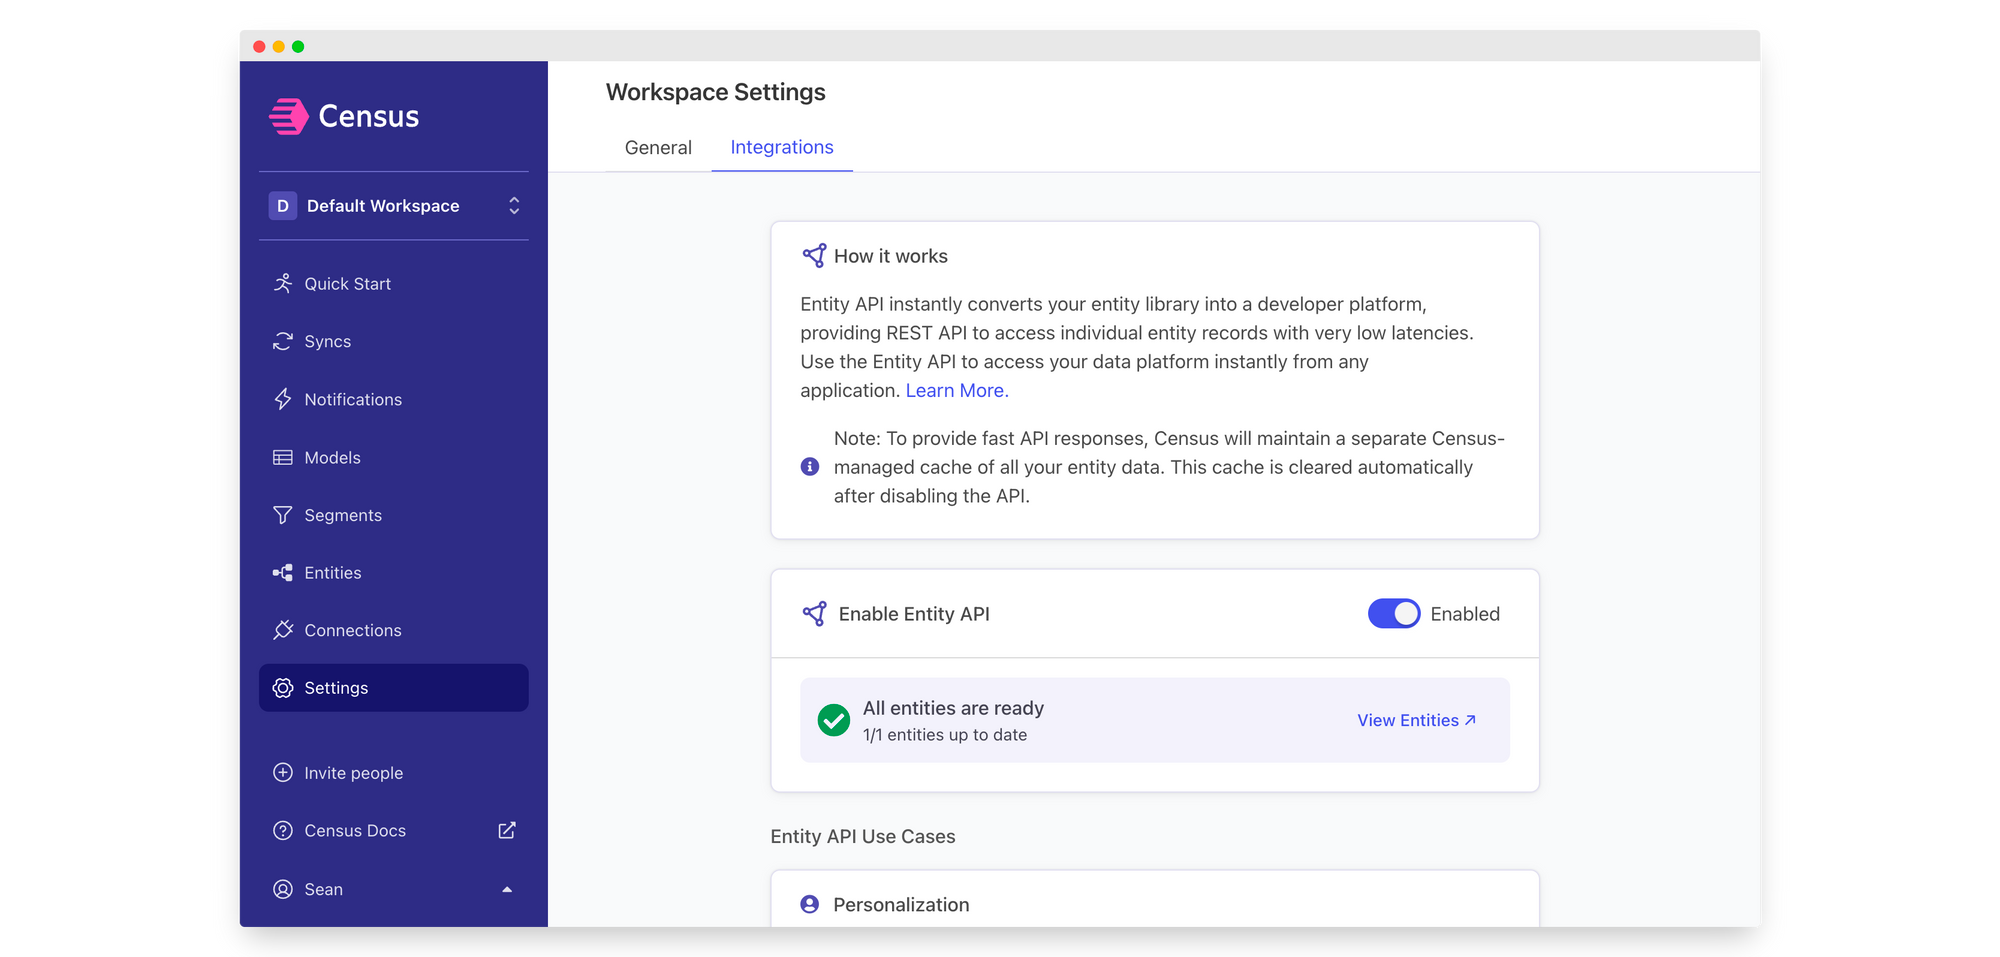Click Invite people in the sidebar
Image resolution: width=2000 pixels, height=957 pixels.
coord(353,772)
